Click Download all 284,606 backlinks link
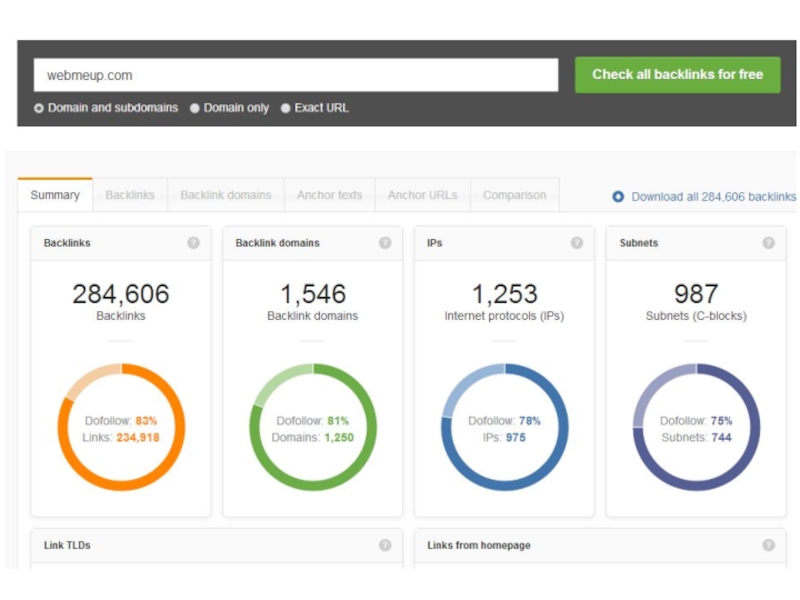The image size is (800, 600). tap(713, 197)
